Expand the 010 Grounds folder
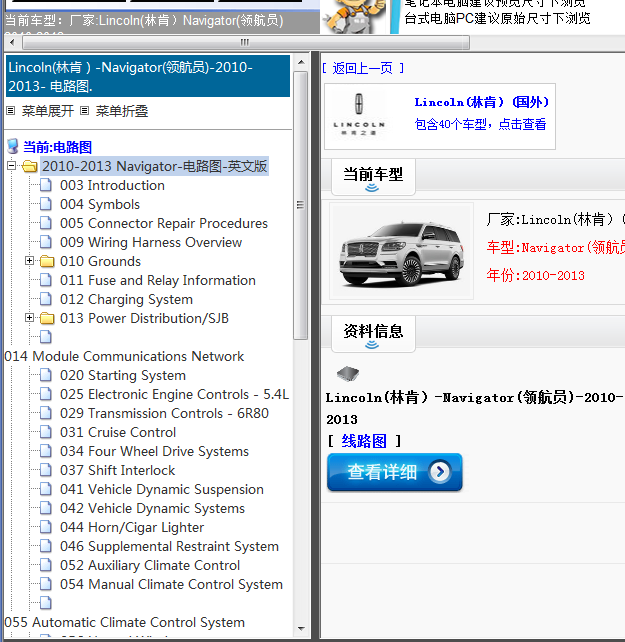Screen dimensions: 625x642 pos(29,260)
